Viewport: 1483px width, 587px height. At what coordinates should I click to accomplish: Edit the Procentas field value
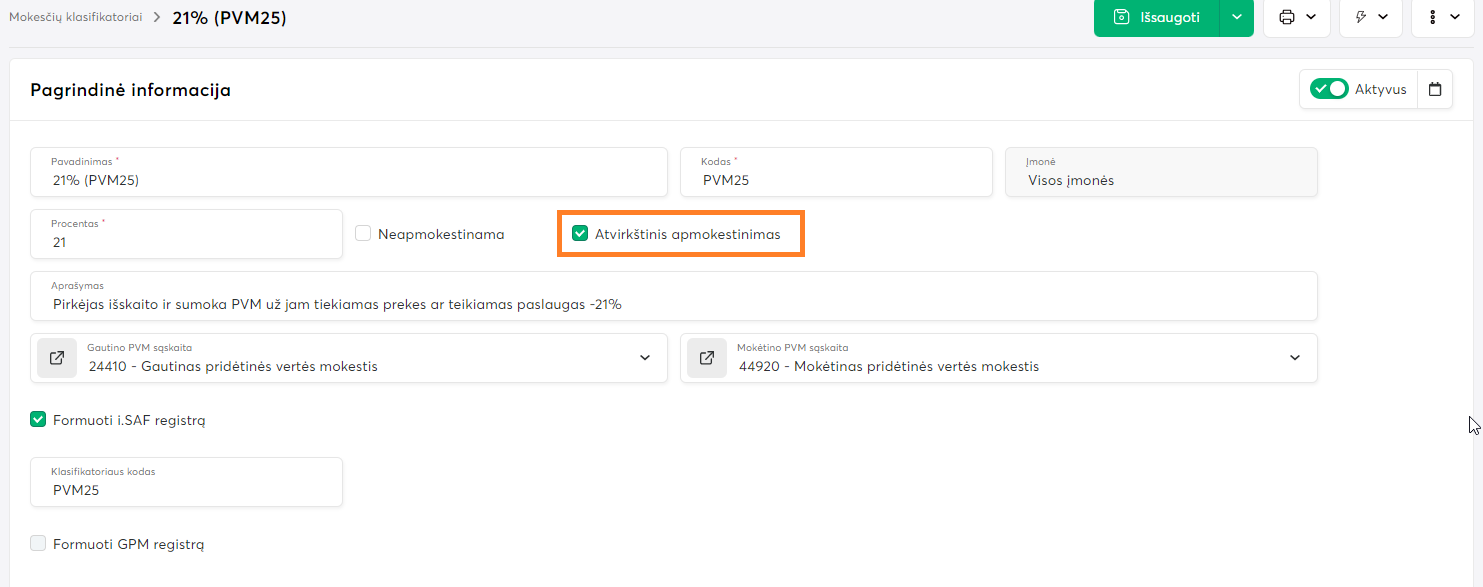186,242
